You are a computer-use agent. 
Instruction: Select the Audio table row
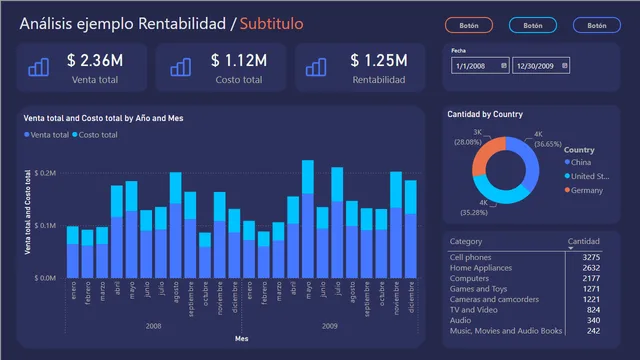(525, 320)
